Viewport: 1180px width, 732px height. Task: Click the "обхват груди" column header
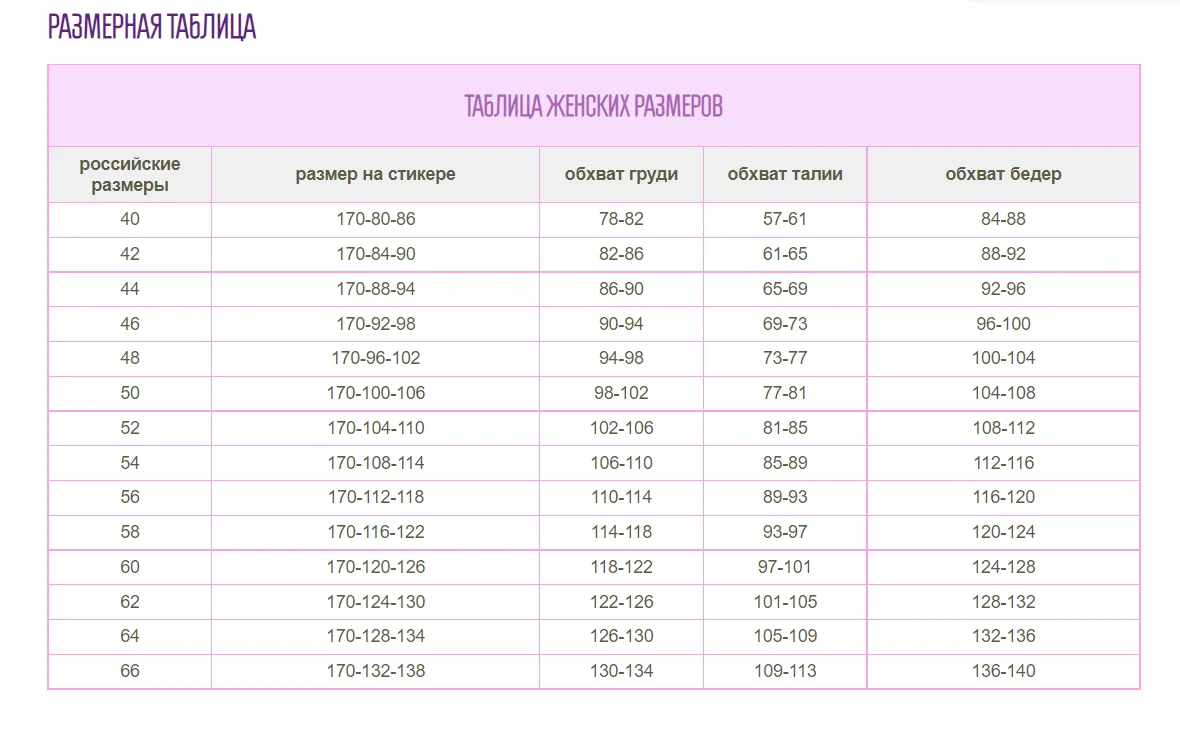[622, 174]
